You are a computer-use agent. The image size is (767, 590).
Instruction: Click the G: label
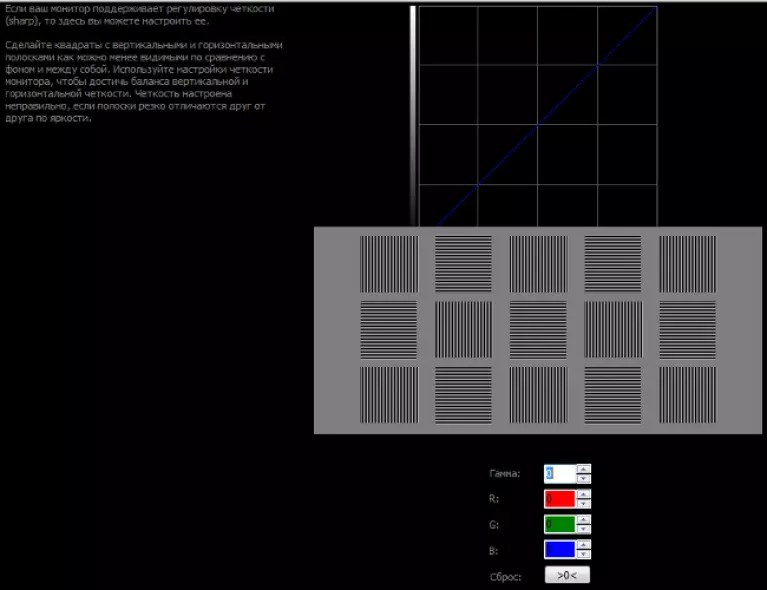[494, 524]
